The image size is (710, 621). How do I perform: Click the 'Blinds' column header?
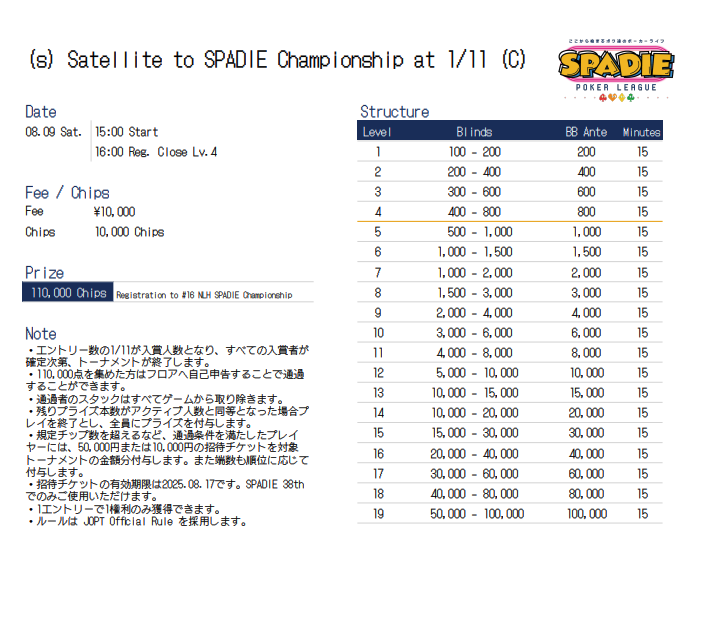click(474, 132)
